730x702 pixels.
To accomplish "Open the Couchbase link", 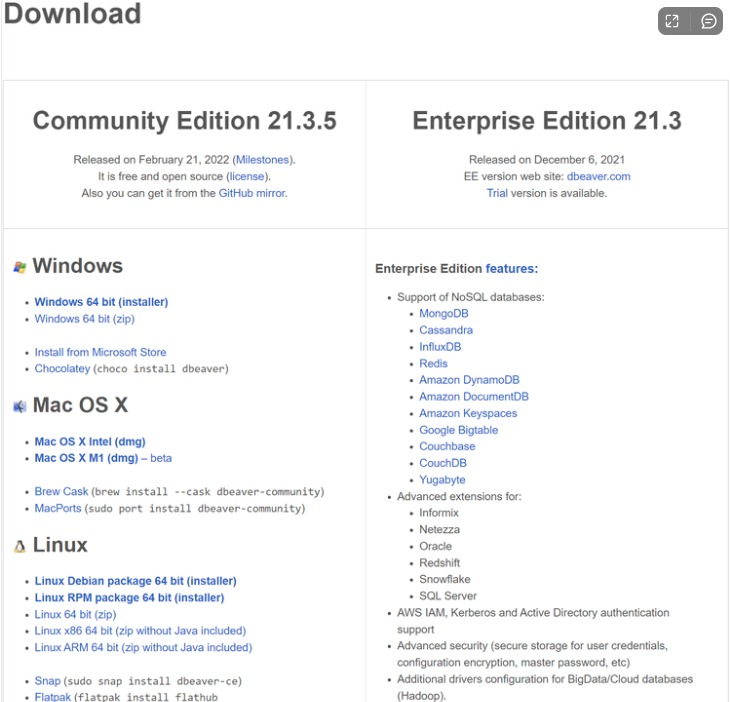I will tap(447, 446).
